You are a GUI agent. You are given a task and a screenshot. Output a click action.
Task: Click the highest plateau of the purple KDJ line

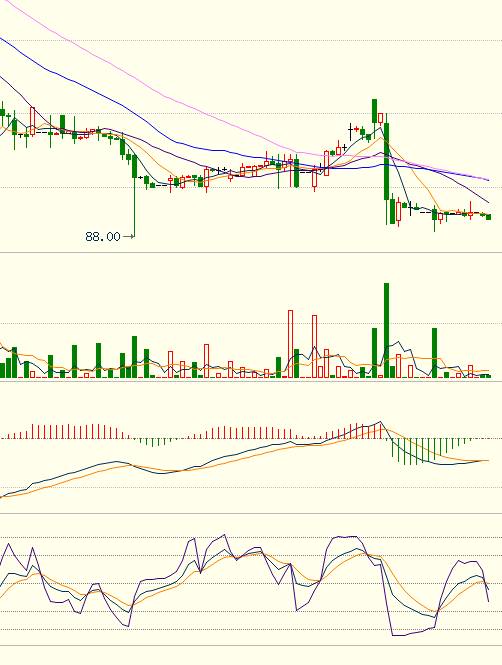tap(346, 537)
